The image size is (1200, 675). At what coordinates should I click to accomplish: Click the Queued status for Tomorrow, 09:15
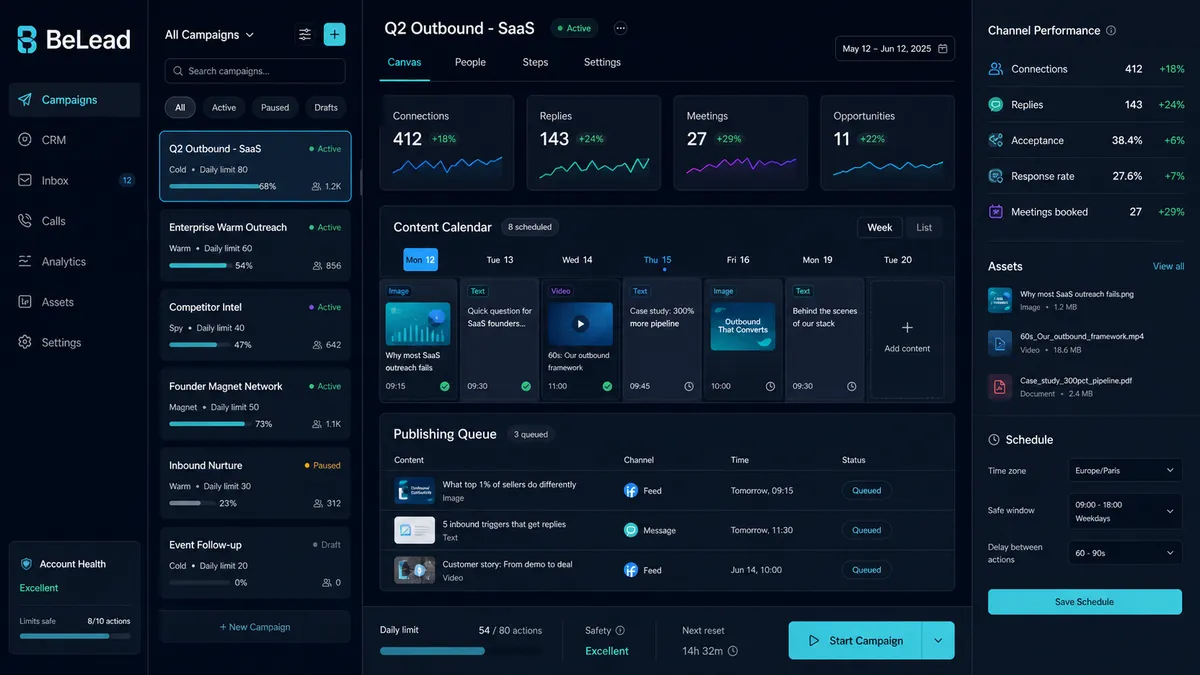867,491
